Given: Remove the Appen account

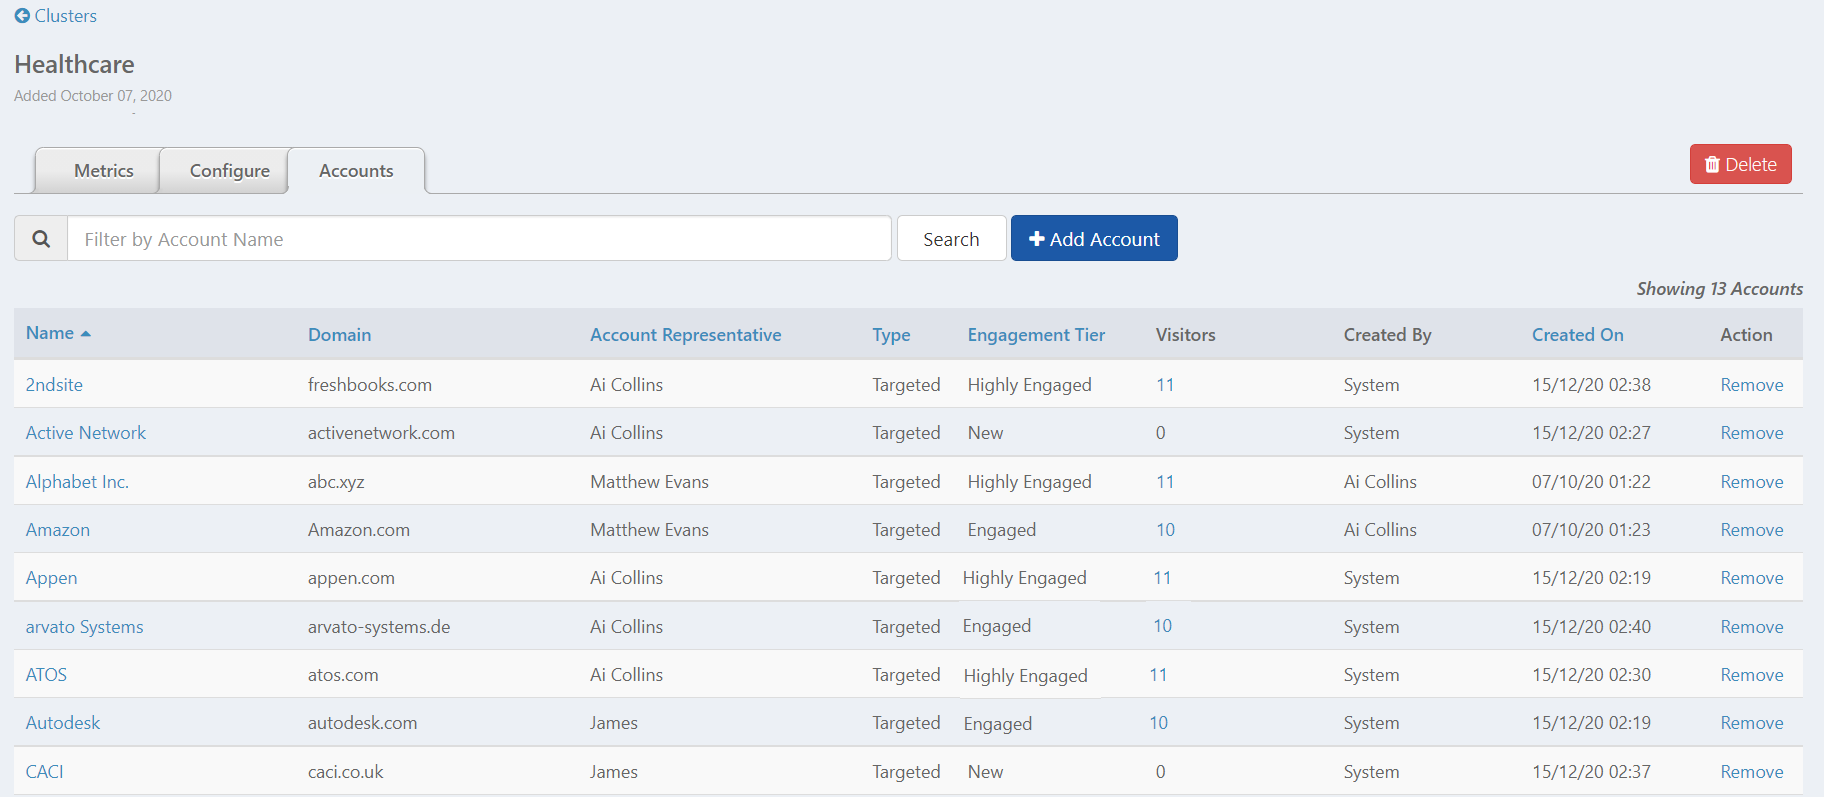Looking at the screenshot, I should click(x=1751, y=578).
